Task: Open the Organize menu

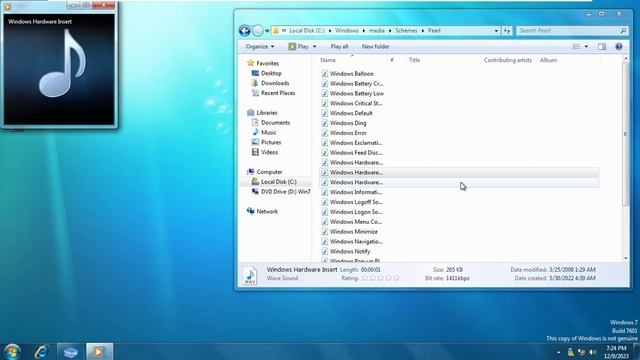Action: [x=260, y=47]
